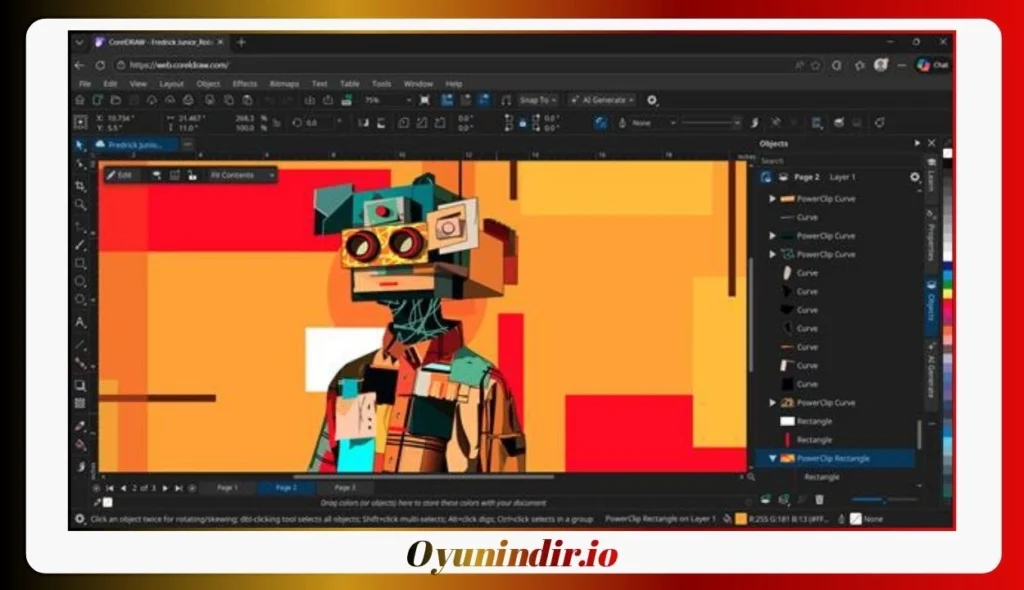Screen dimensions: 1024x590
Task: Select the Zoom tool in the toolbox
Action: point(80,205)
